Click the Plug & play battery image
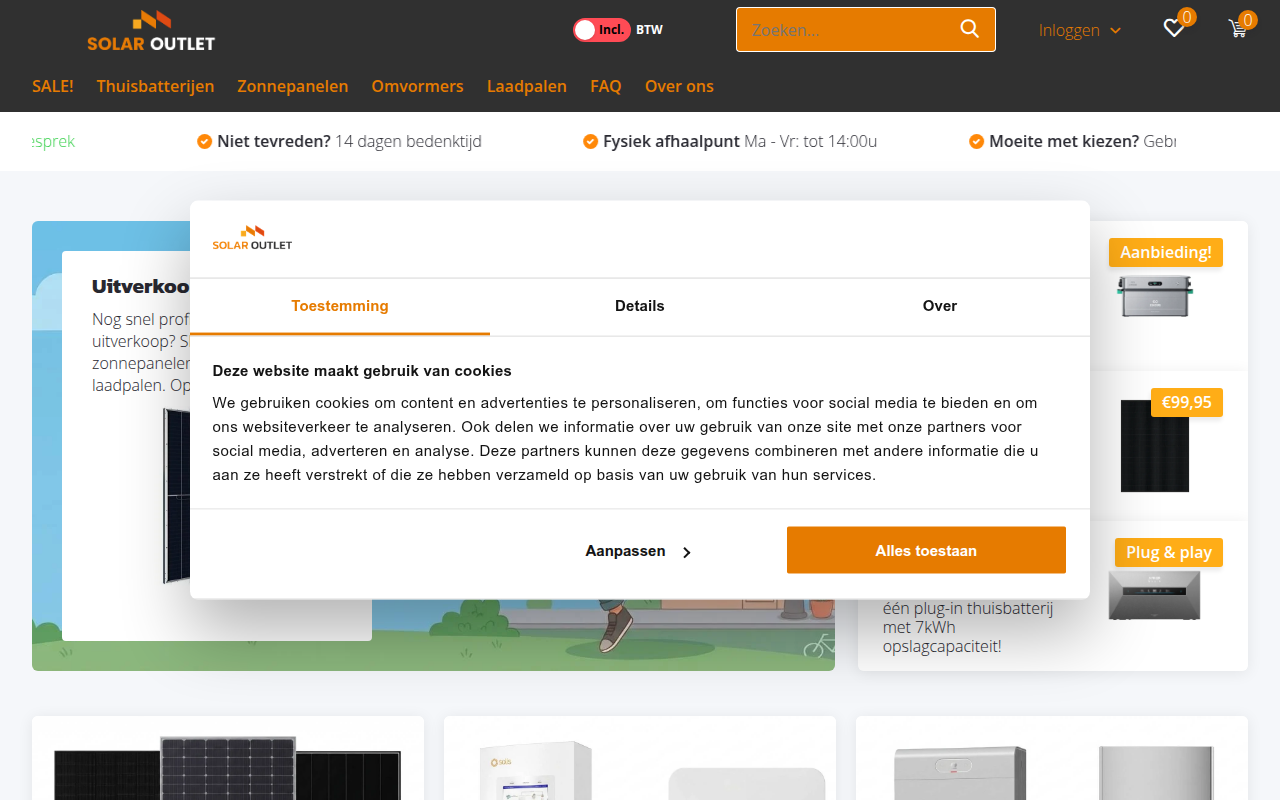The image size is (1280, 800). click(x=1154, y=595)
